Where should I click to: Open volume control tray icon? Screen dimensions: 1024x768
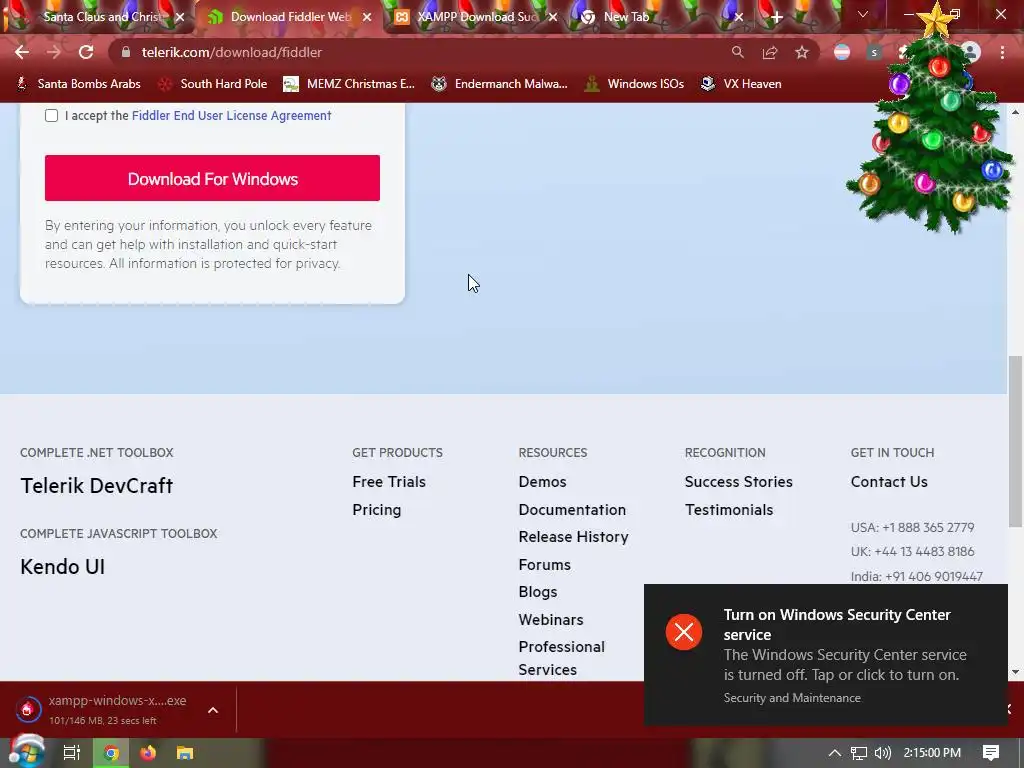point(883,753)
